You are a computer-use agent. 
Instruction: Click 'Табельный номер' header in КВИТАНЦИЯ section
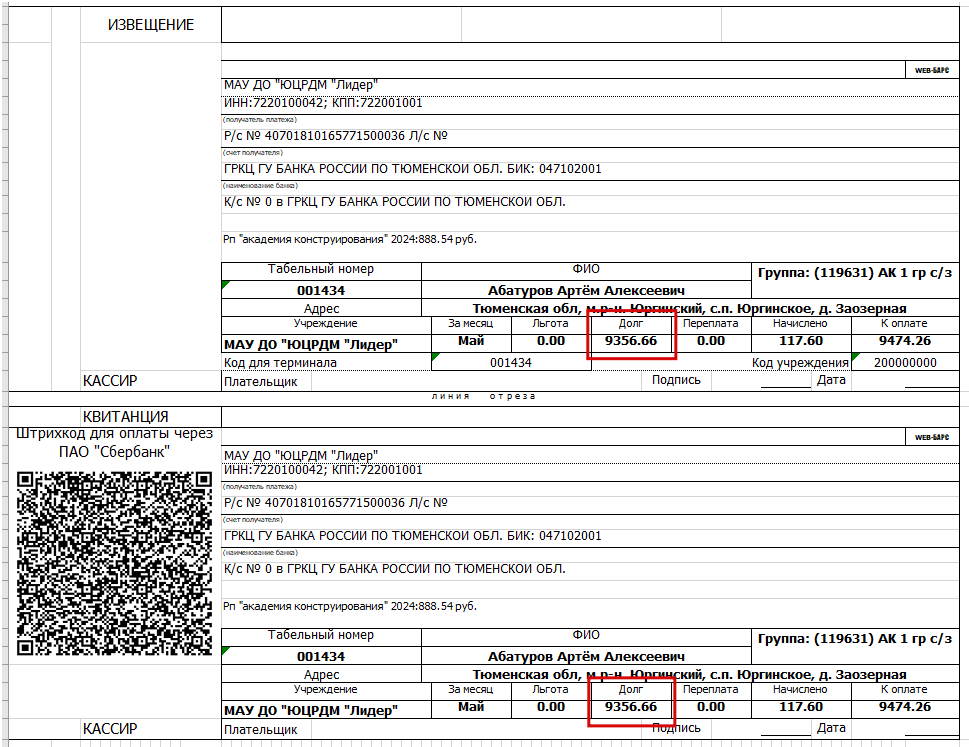click(321, 635)
